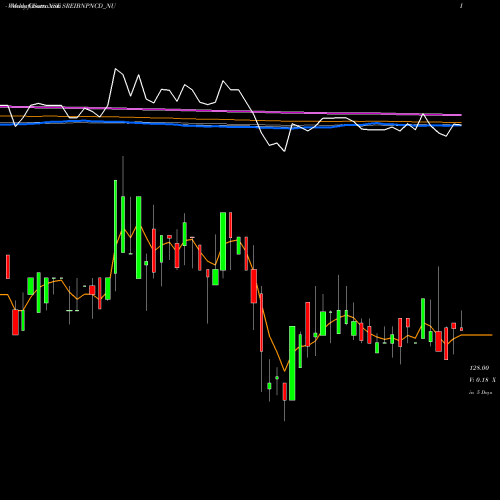Click the label that ends with "5 Days"

pyautogui.click(x=481, y=392)
